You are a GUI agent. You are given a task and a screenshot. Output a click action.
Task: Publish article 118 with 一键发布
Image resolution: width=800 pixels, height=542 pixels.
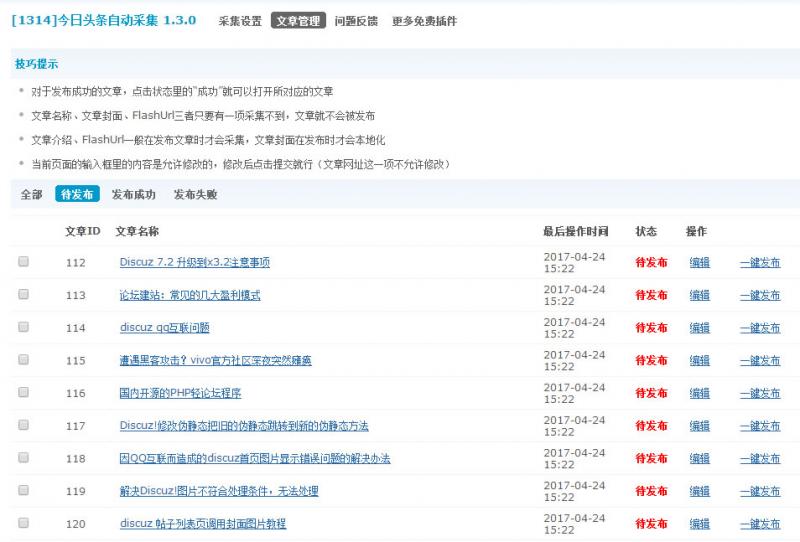coord(759,458)
